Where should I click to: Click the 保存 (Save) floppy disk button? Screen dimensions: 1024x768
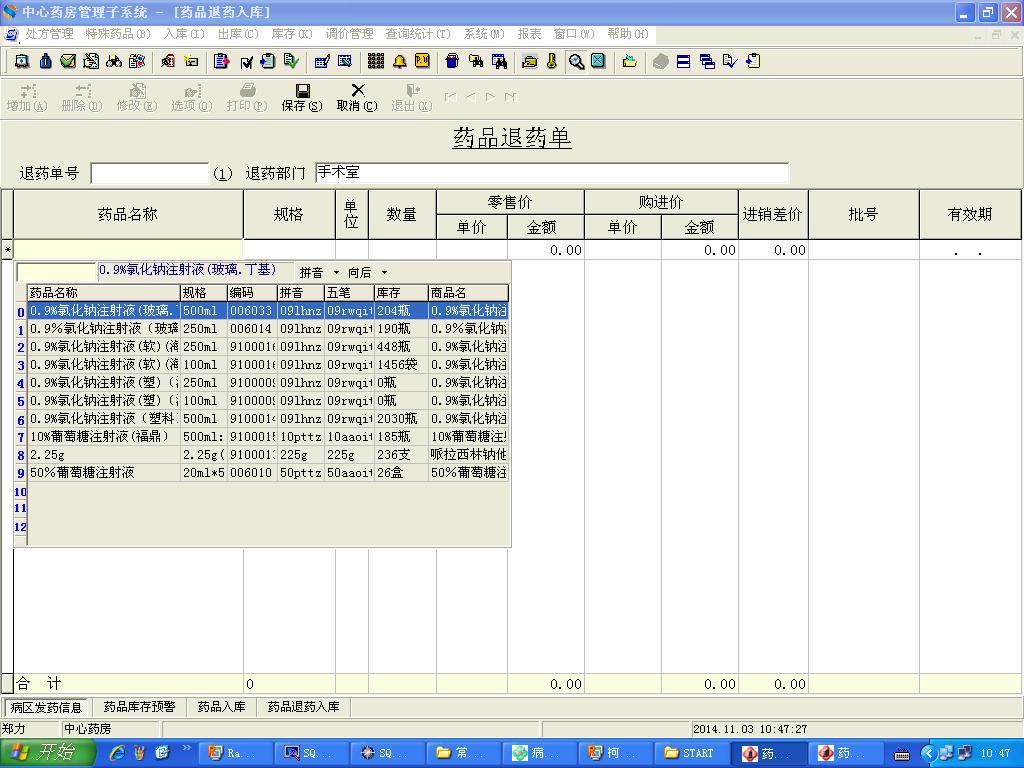(302, 97)
